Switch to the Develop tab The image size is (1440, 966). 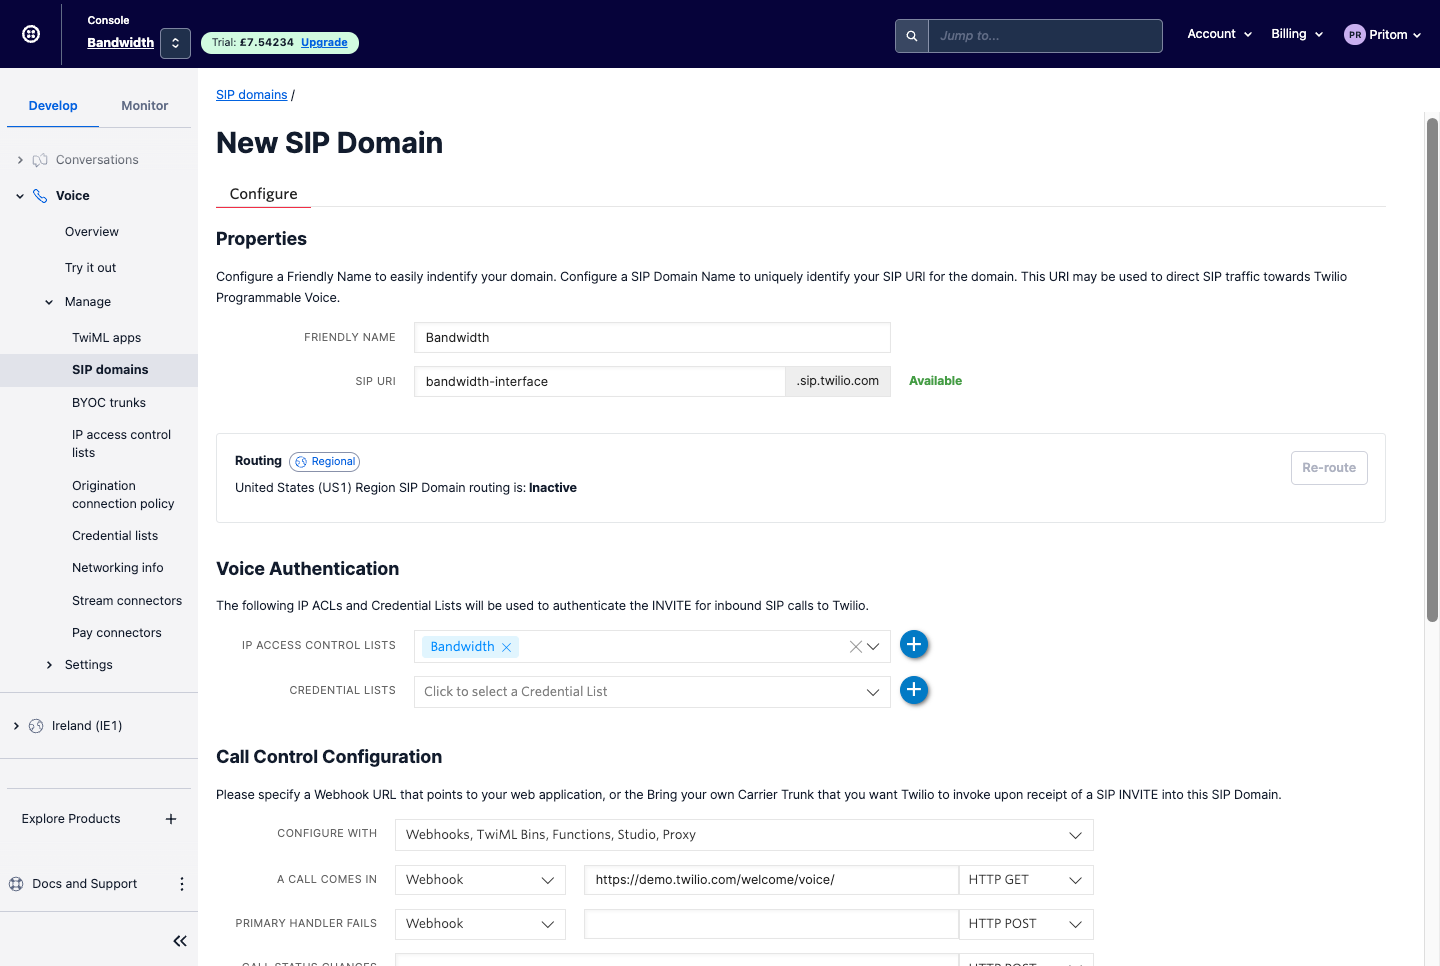[x=53, y=105]
